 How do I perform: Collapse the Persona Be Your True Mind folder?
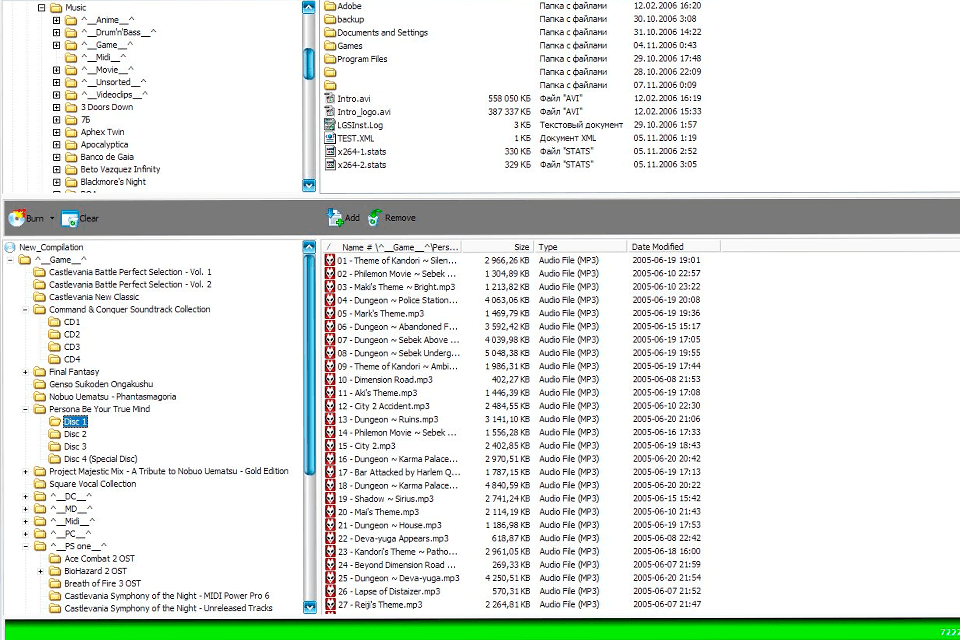pos(26,409)
